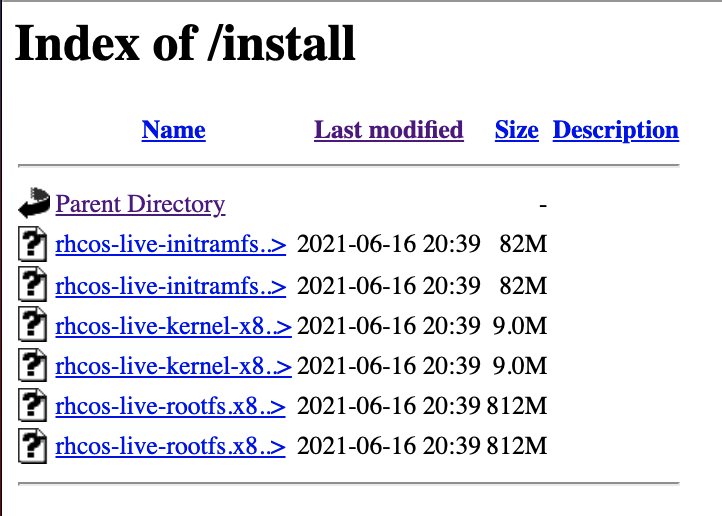Open the Parent Directory link
This screenshot has width=722, height=516.
pyautogui.click(x=140, y=204)
